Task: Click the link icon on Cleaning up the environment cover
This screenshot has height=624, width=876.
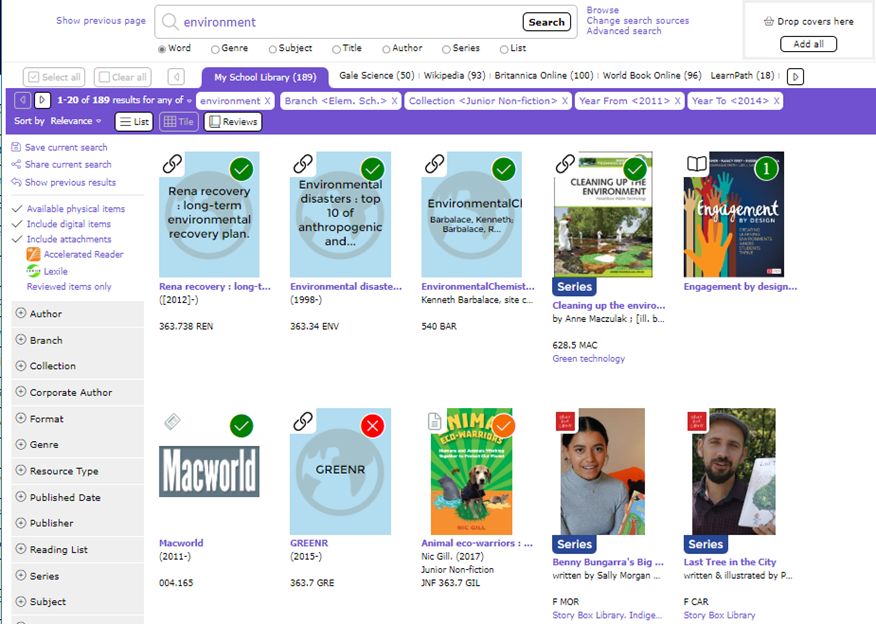Action: (x=565, y=164)
